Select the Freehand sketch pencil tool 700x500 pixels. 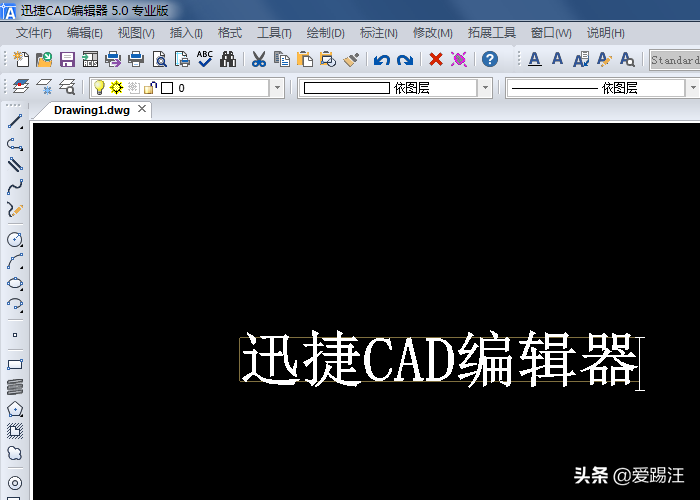click(15, 209)
